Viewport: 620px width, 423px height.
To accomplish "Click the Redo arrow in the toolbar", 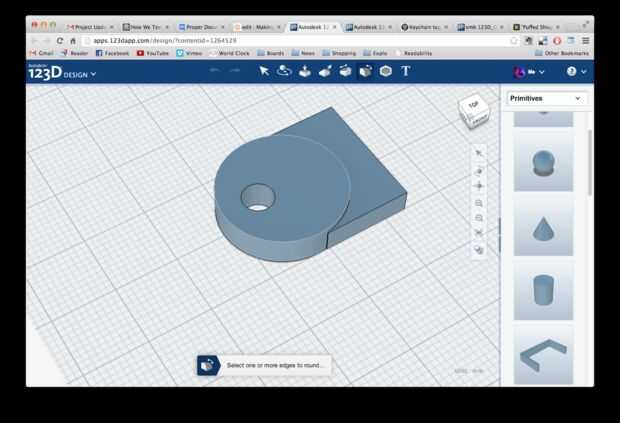I will coord(235,70).
